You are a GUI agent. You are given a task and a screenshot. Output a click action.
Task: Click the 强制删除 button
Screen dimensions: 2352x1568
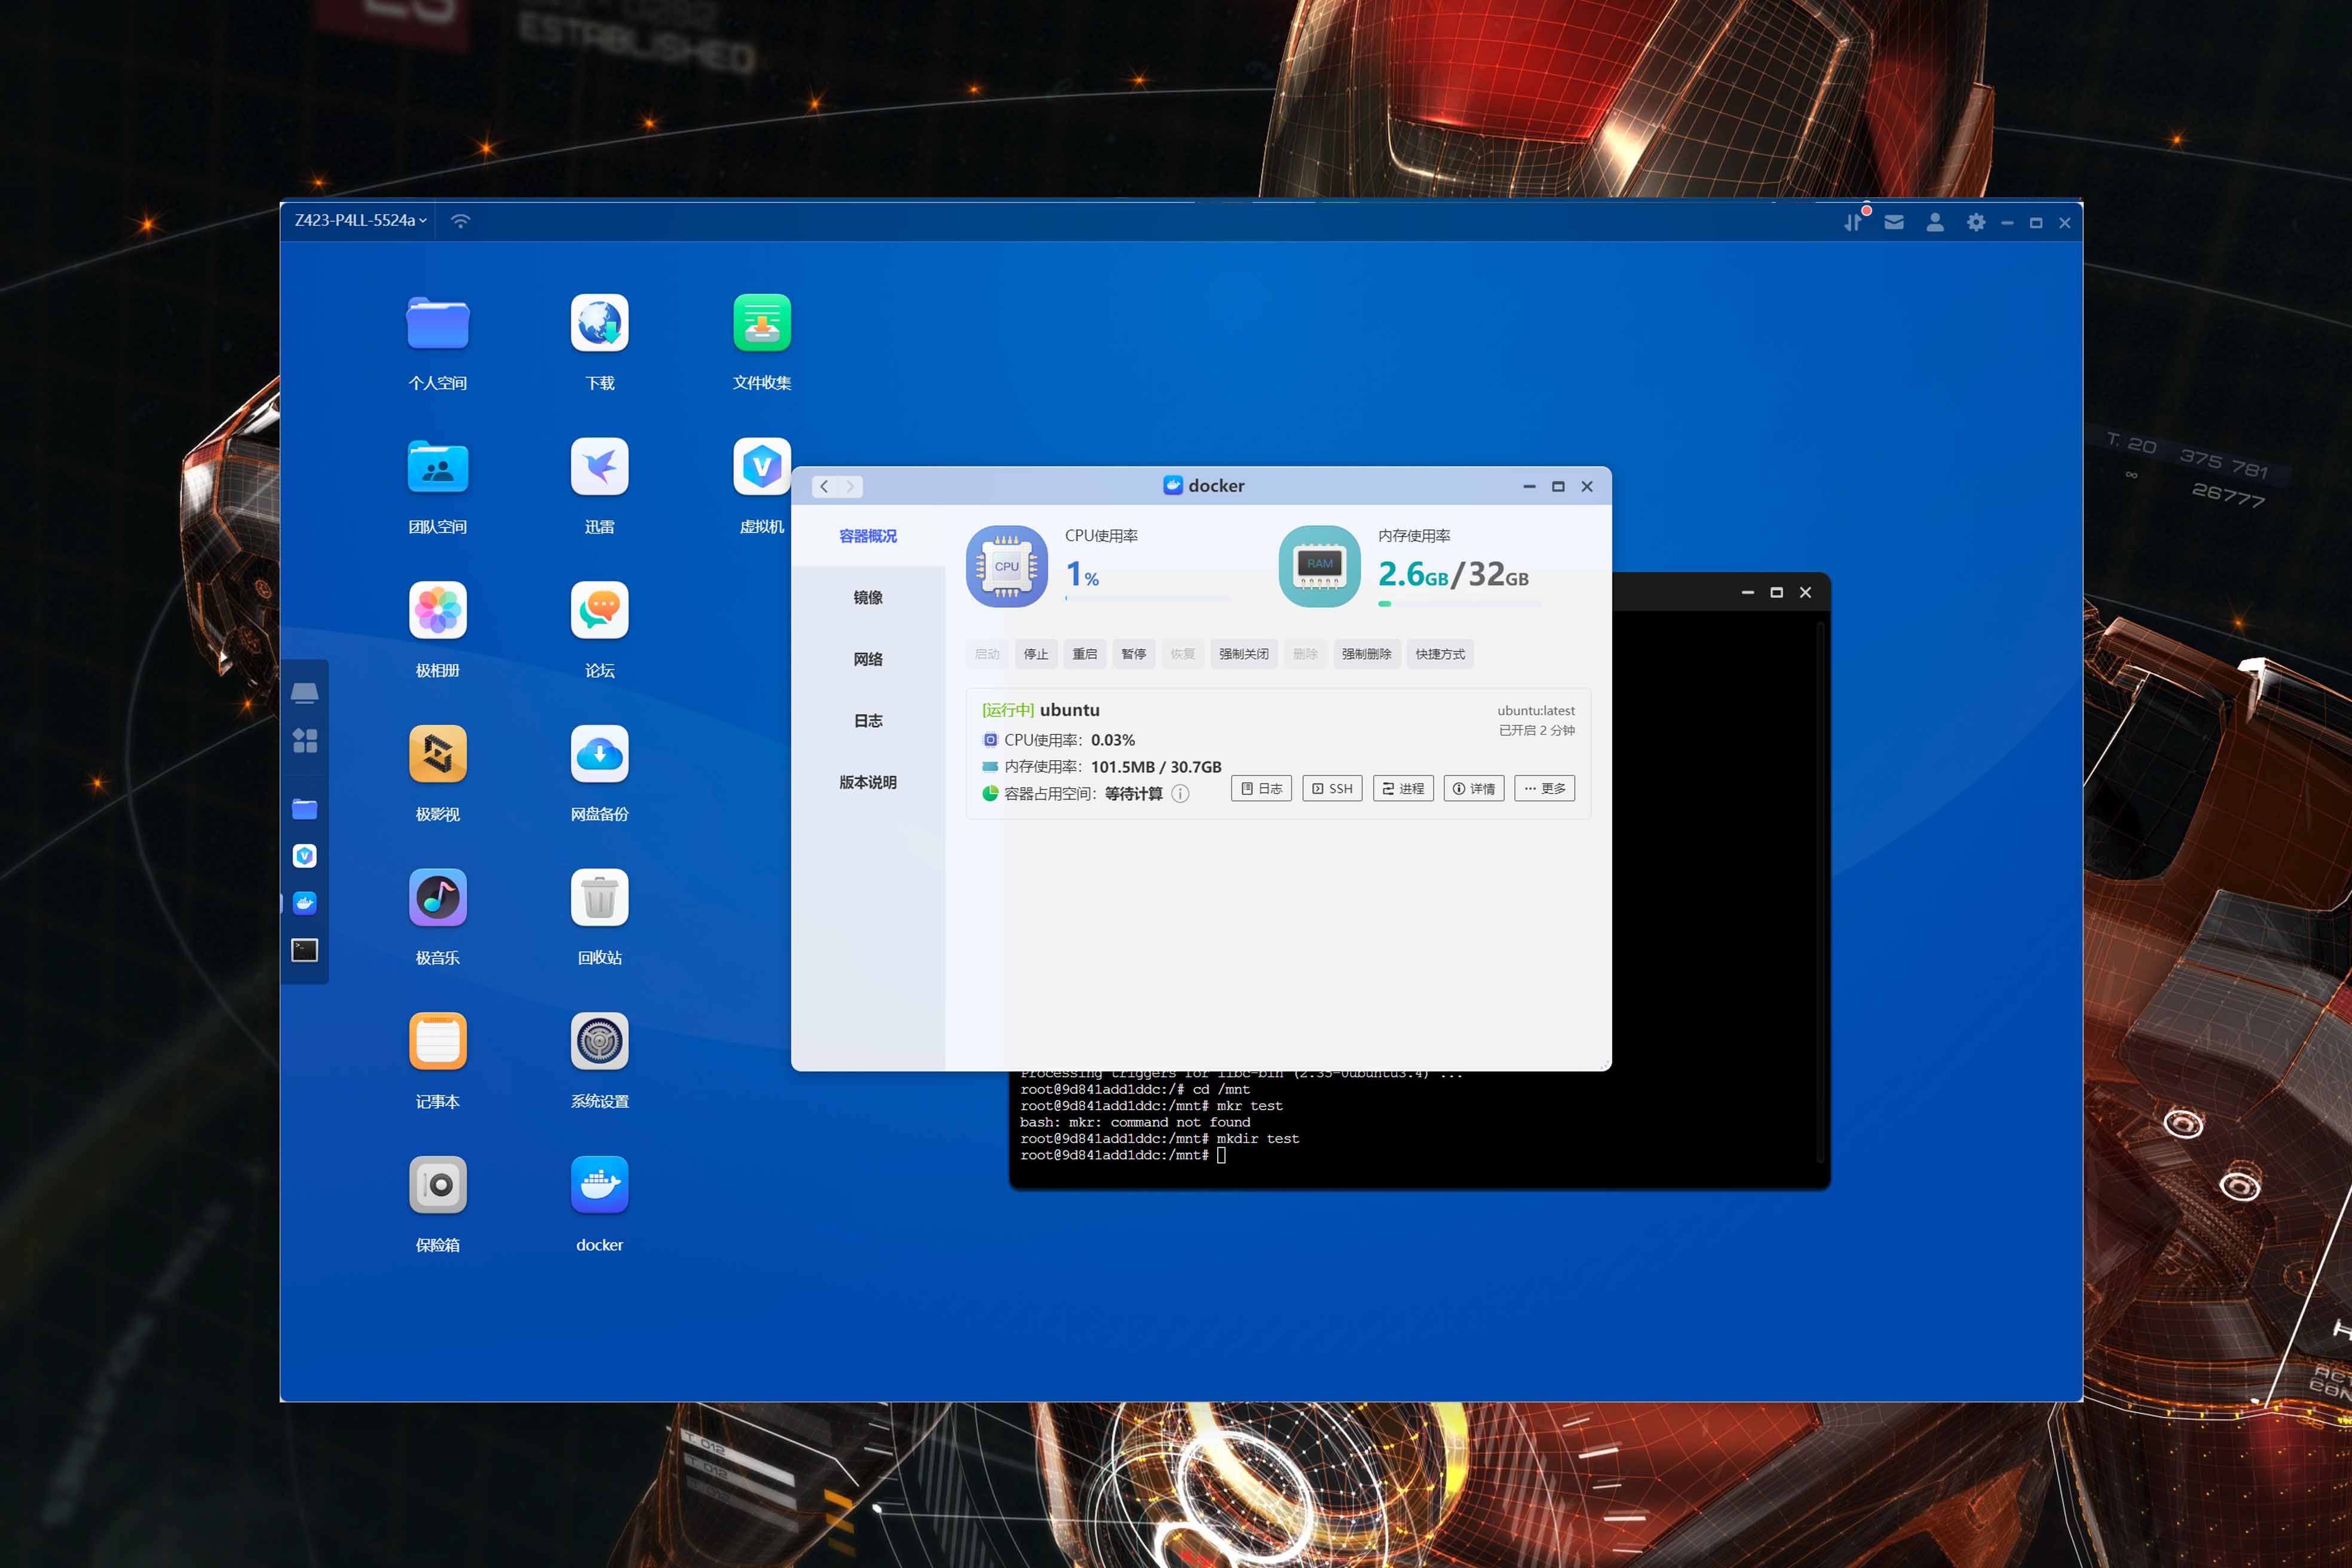(1367, 654)
